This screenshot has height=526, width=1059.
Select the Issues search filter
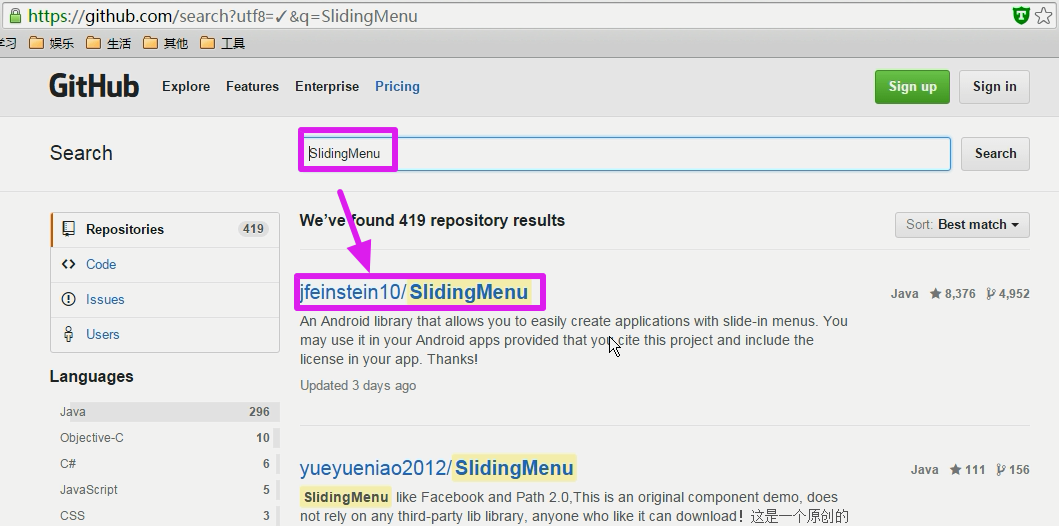pos(165,300)
